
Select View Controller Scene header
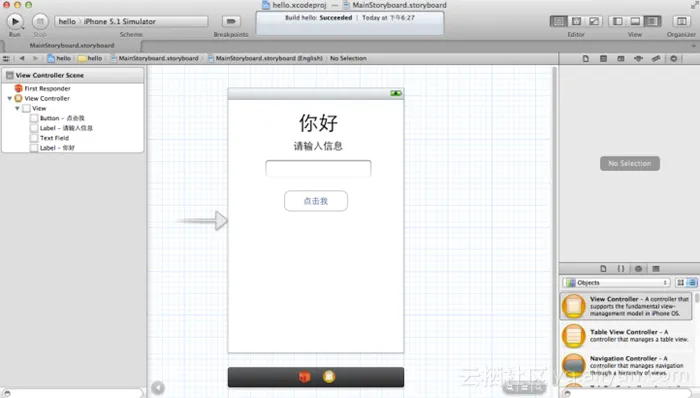coord(73,75)
